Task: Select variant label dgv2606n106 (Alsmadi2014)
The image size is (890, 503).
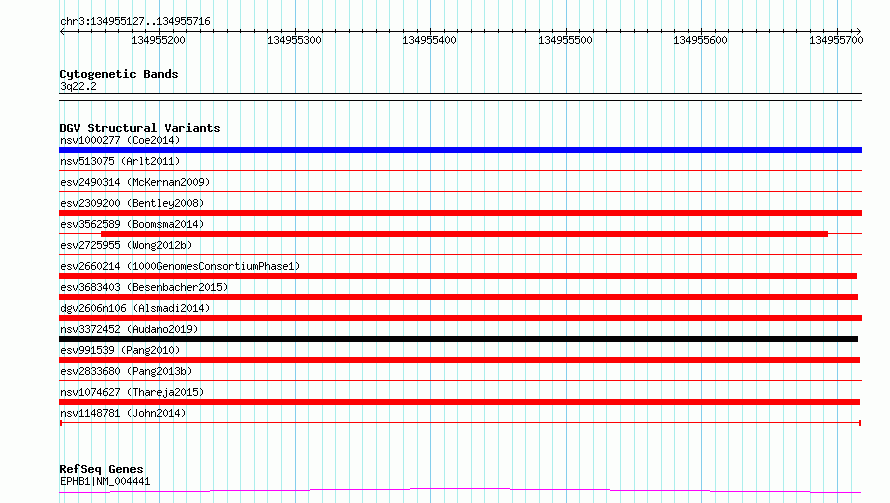Action: pos(135,308)
